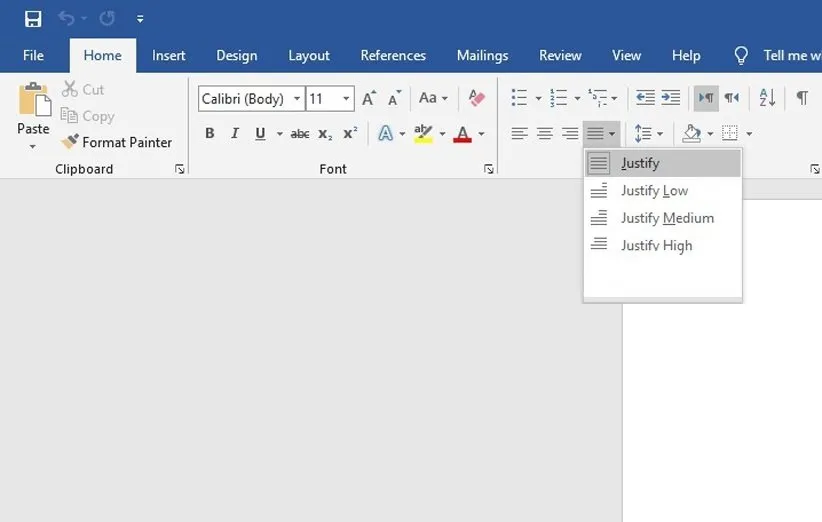Click the Grow Font size icon
This screenshot has width=822, height=522.
click(x=369, y=98)
